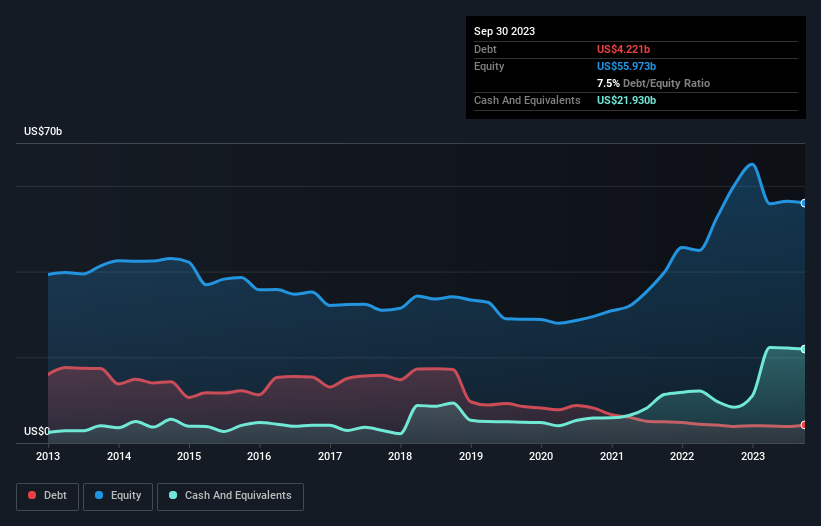Select the 2023 x-axis label

click(x=752, y=456)
